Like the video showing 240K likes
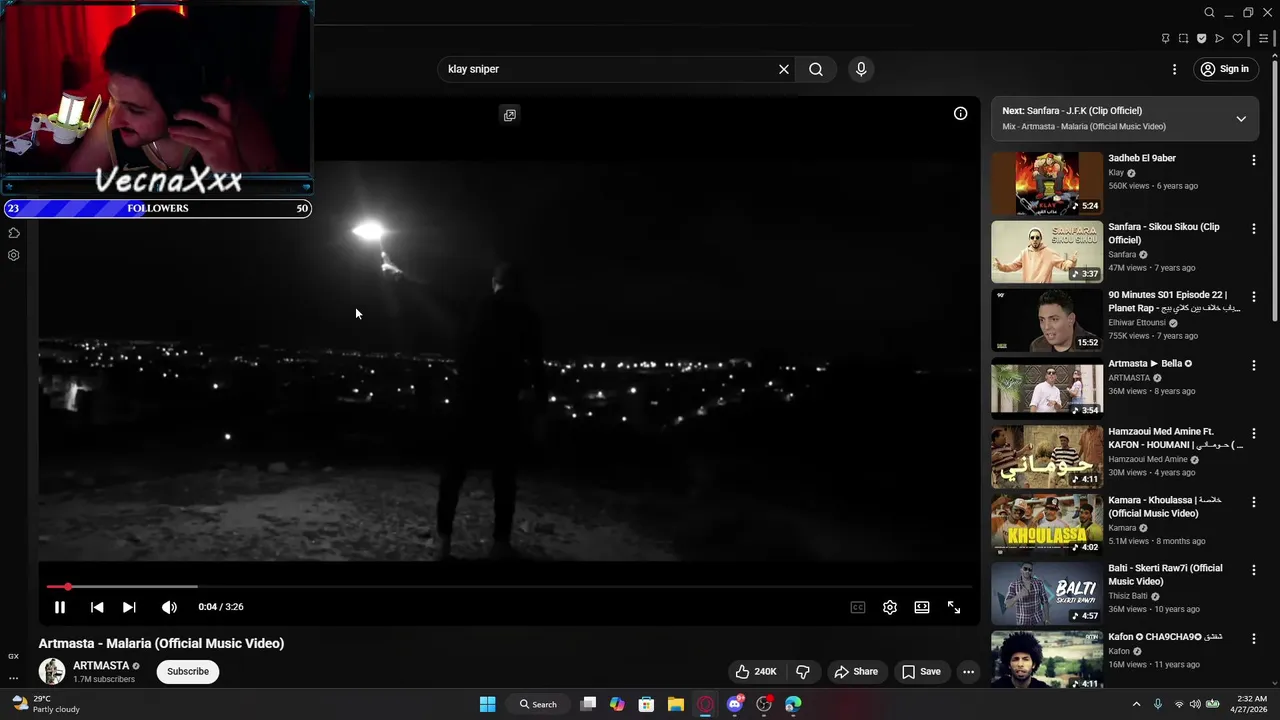Screen dimensions: 1280x720 tap(756, 672)
